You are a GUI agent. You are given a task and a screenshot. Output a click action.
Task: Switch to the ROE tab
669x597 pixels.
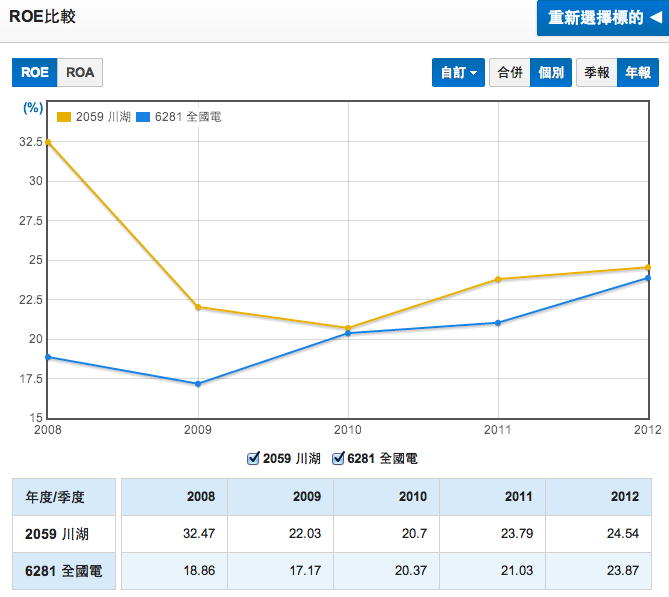34,72
